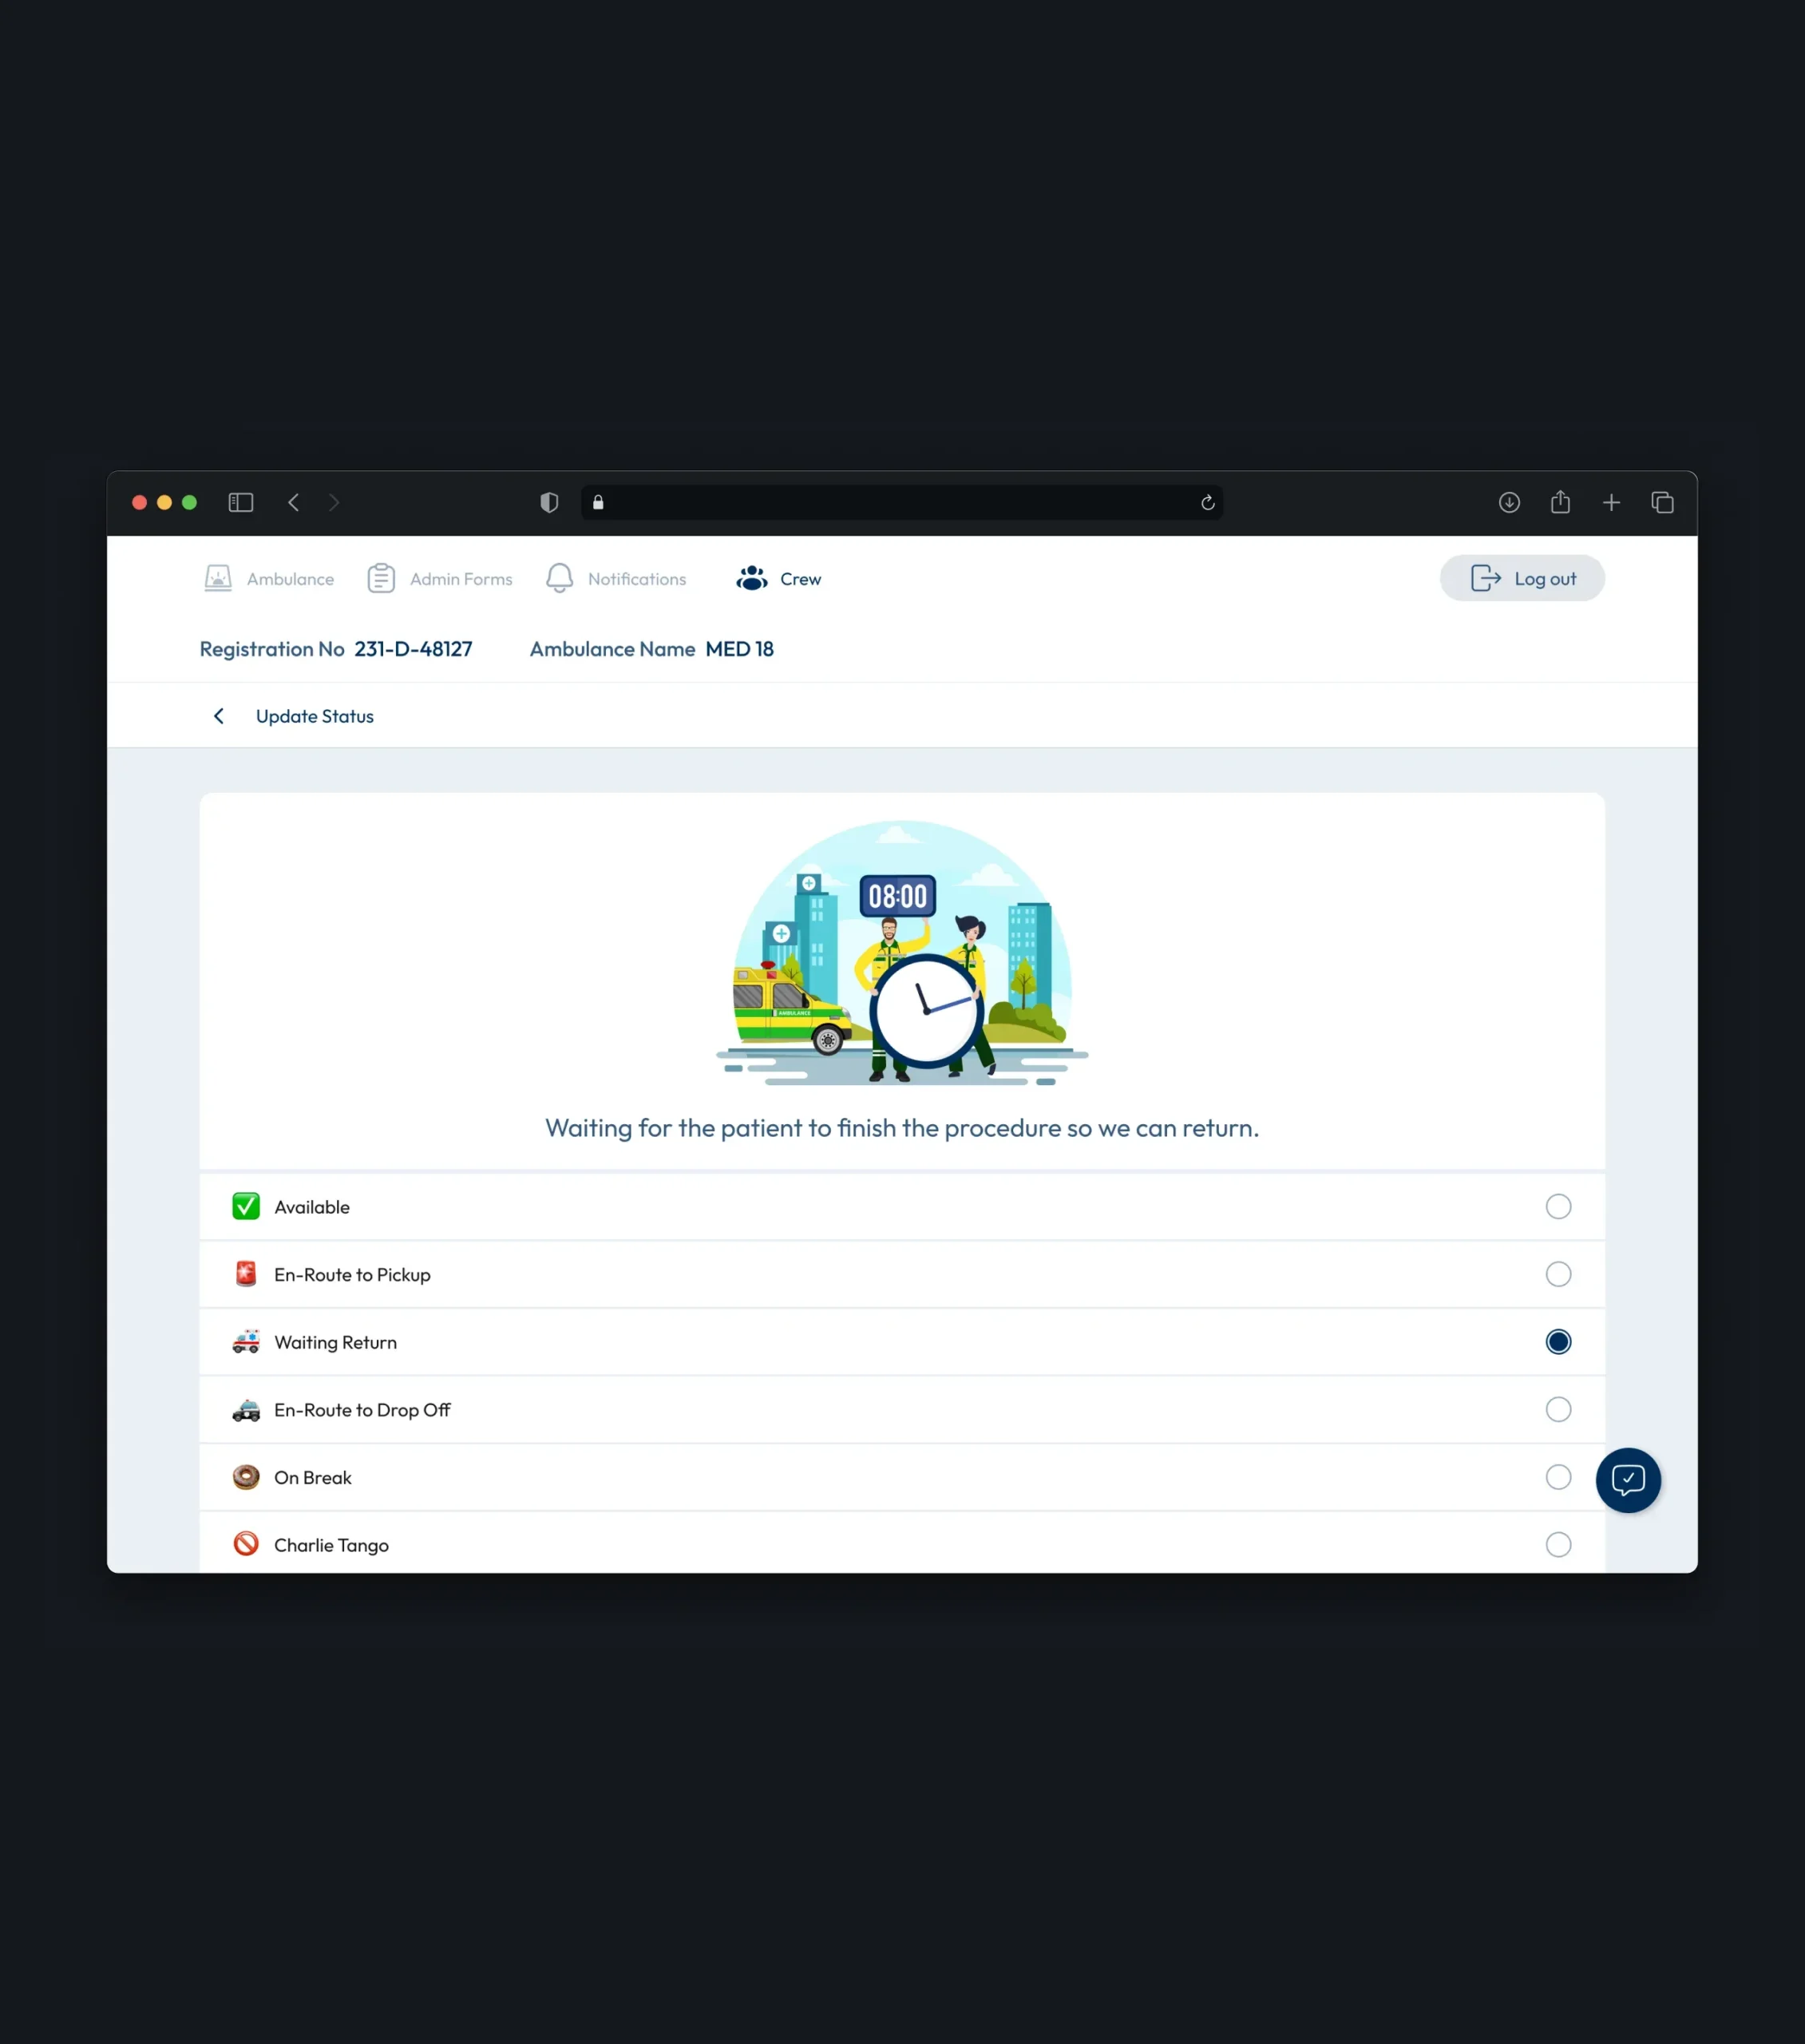Screen dimensions: 1805x2044
Task: Open browser downloads icon
Action: pyautogui.click(x=1510, y=503)
